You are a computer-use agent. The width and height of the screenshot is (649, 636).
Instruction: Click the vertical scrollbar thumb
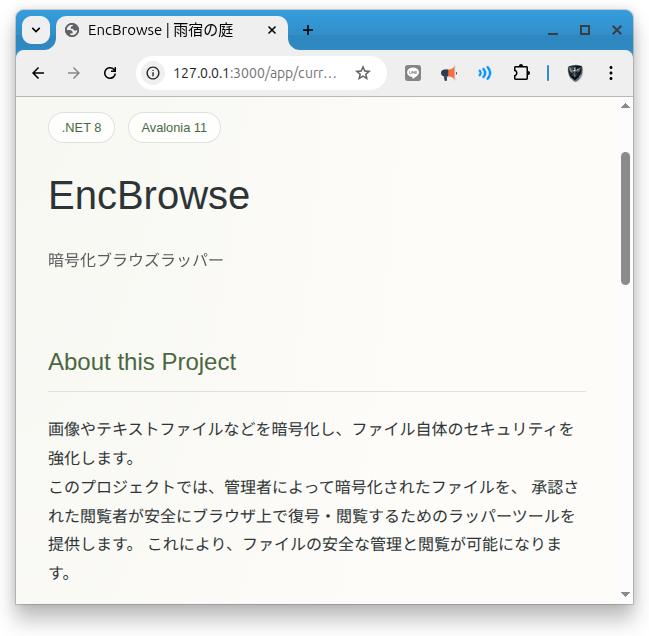pos(625,218)
